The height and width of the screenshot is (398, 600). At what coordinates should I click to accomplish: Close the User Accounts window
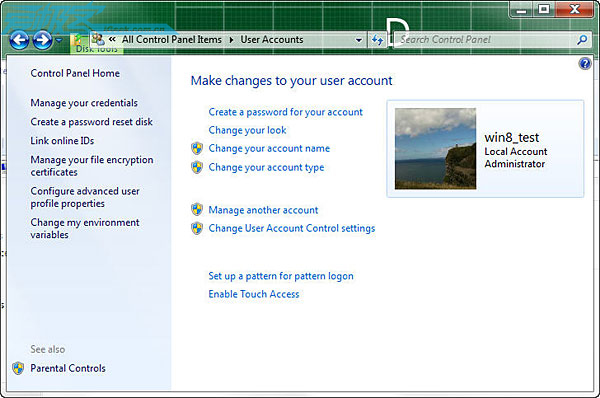click(x=575, y=10)
